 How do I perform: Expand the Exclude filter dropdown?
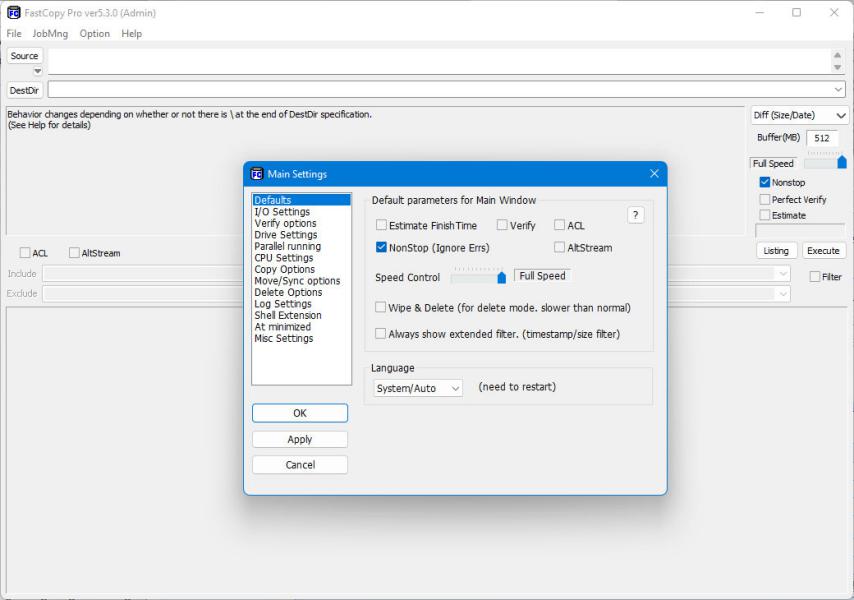(x=783, y=294)
